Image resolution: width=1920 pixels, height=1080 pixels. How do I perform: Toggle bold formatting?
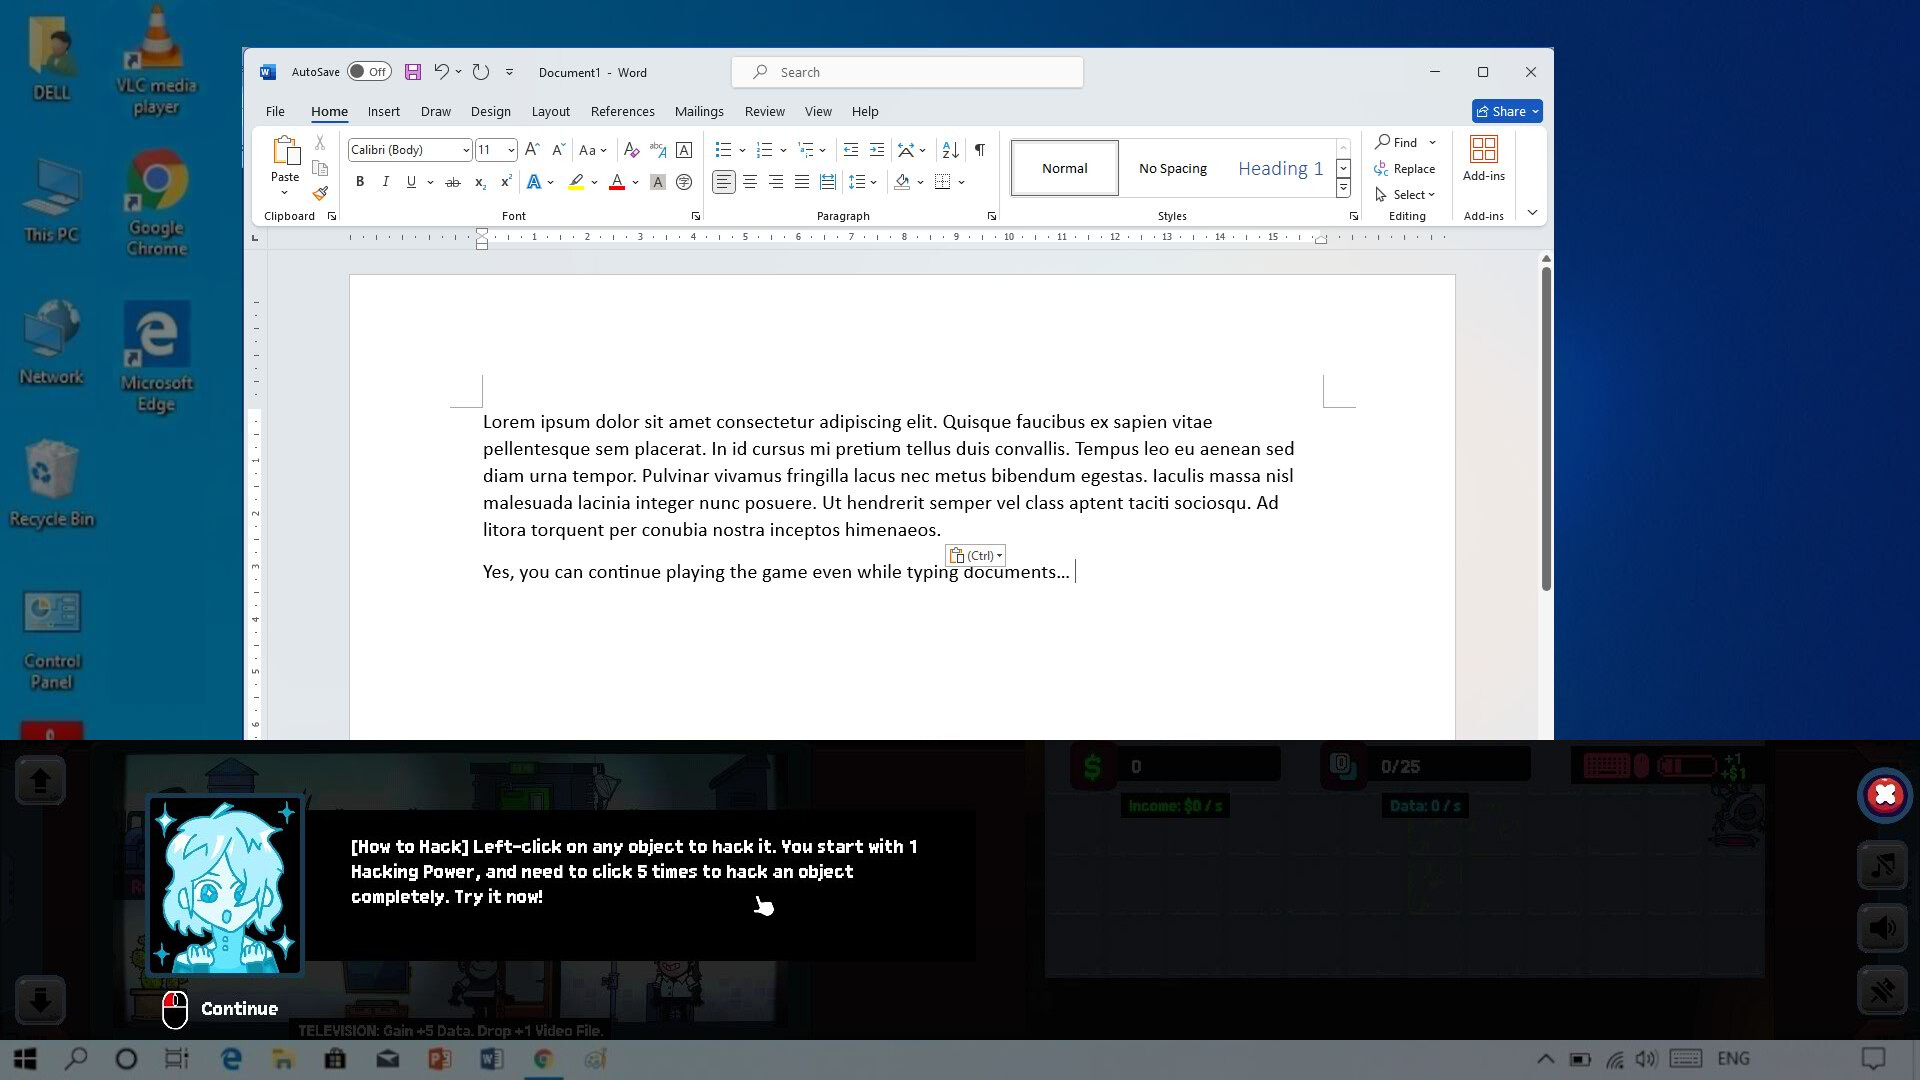pyautogui.click(x=360, y=182)
